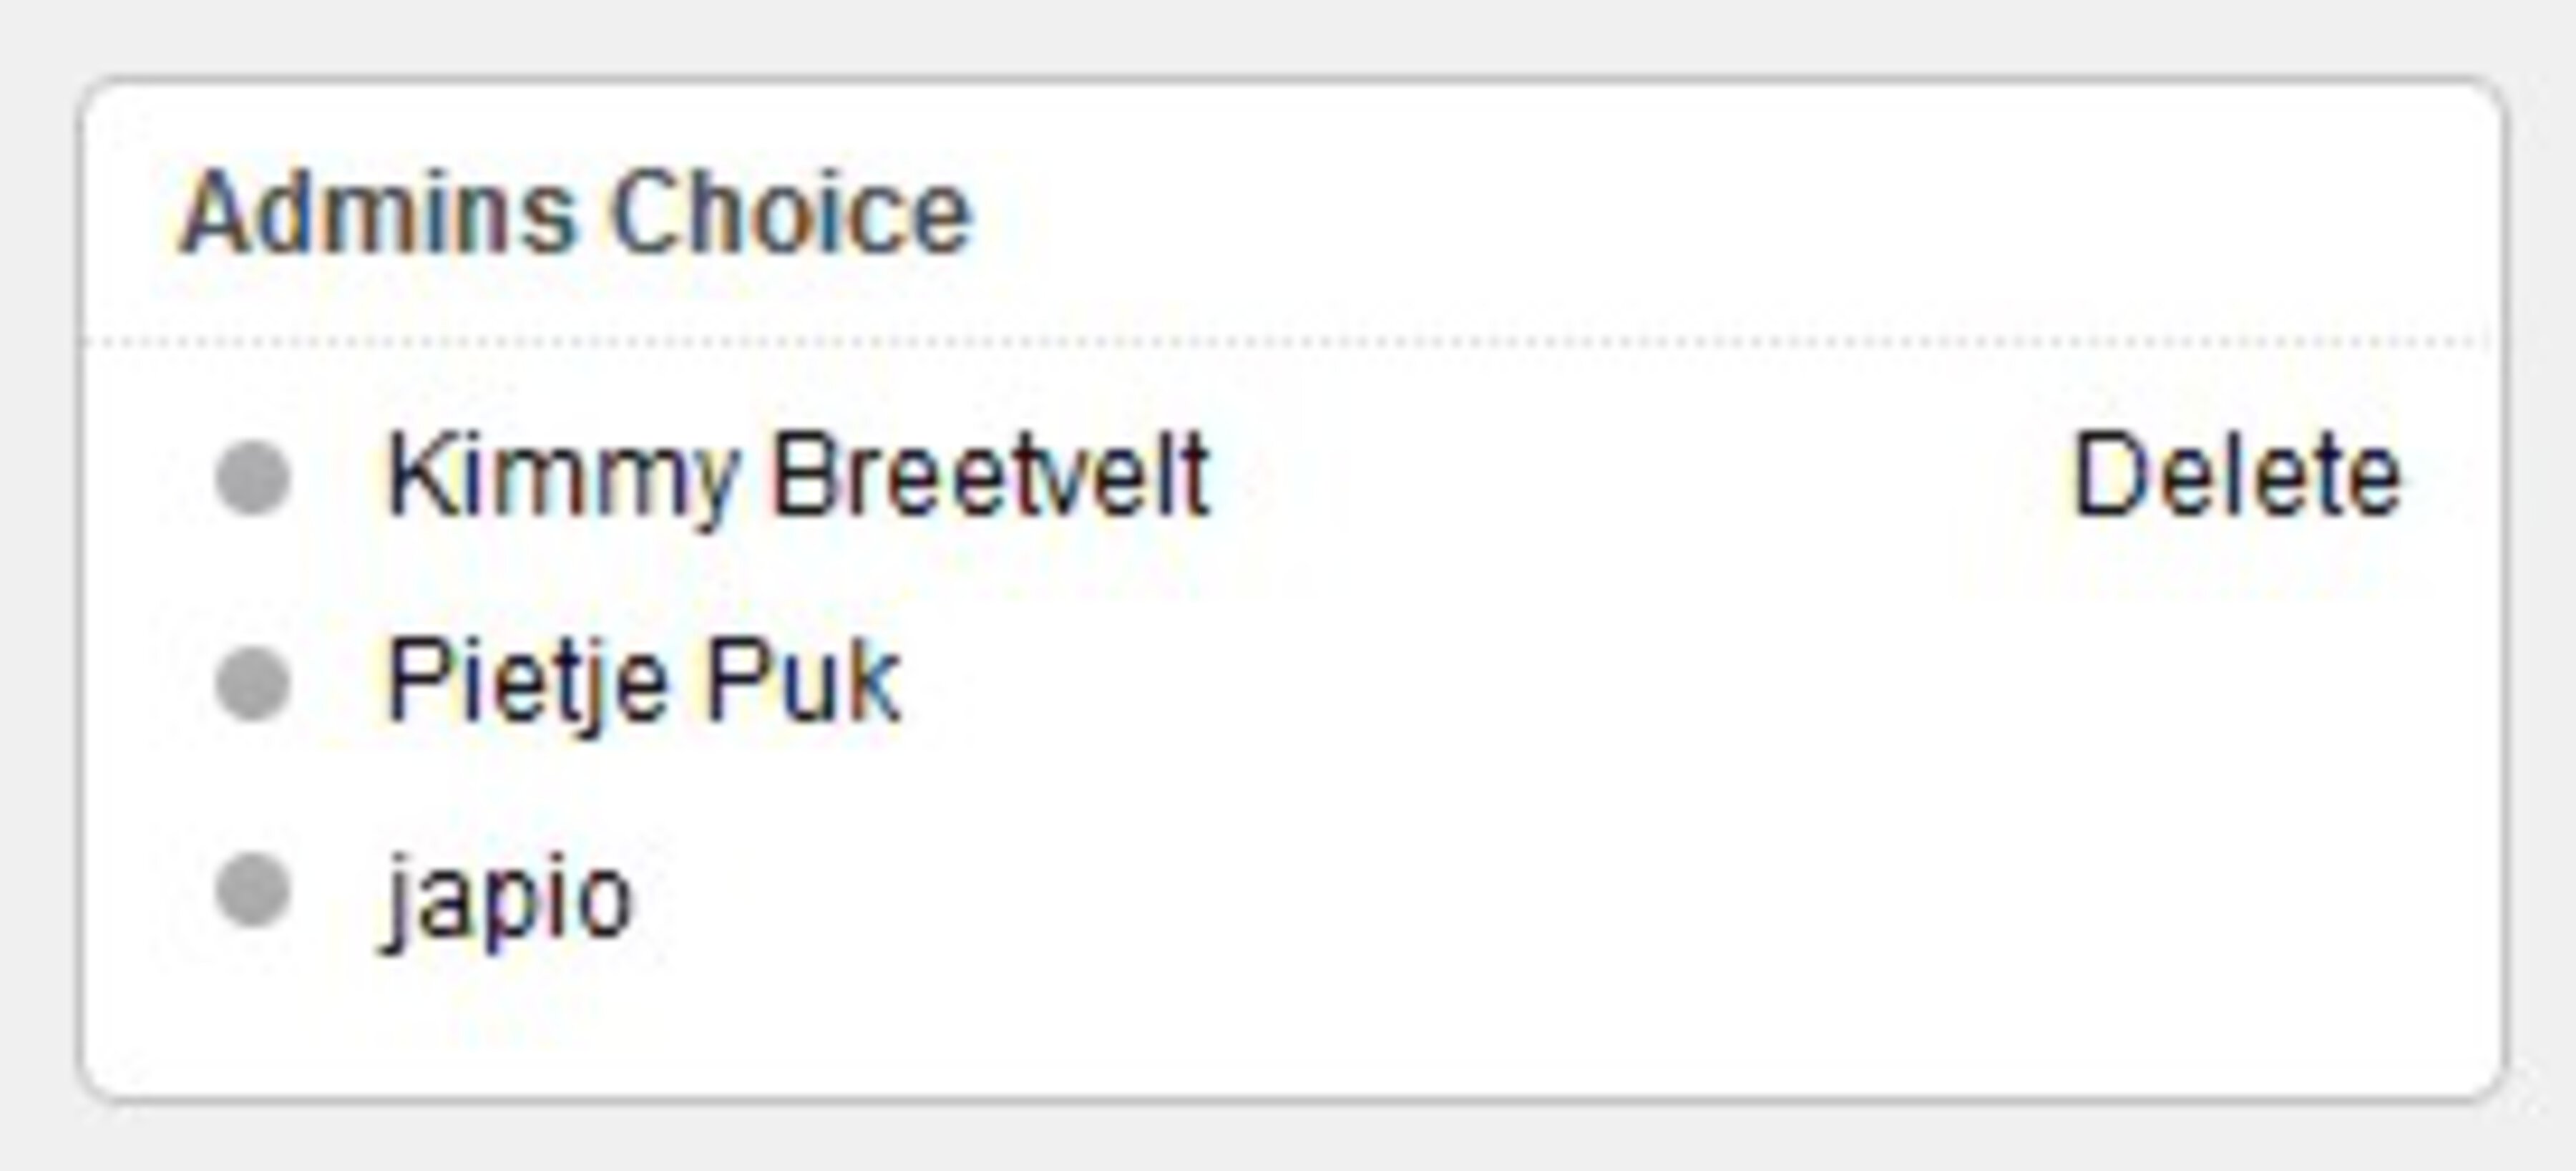
Task: Click the gray background outside the panel
Action: 1290,1140
